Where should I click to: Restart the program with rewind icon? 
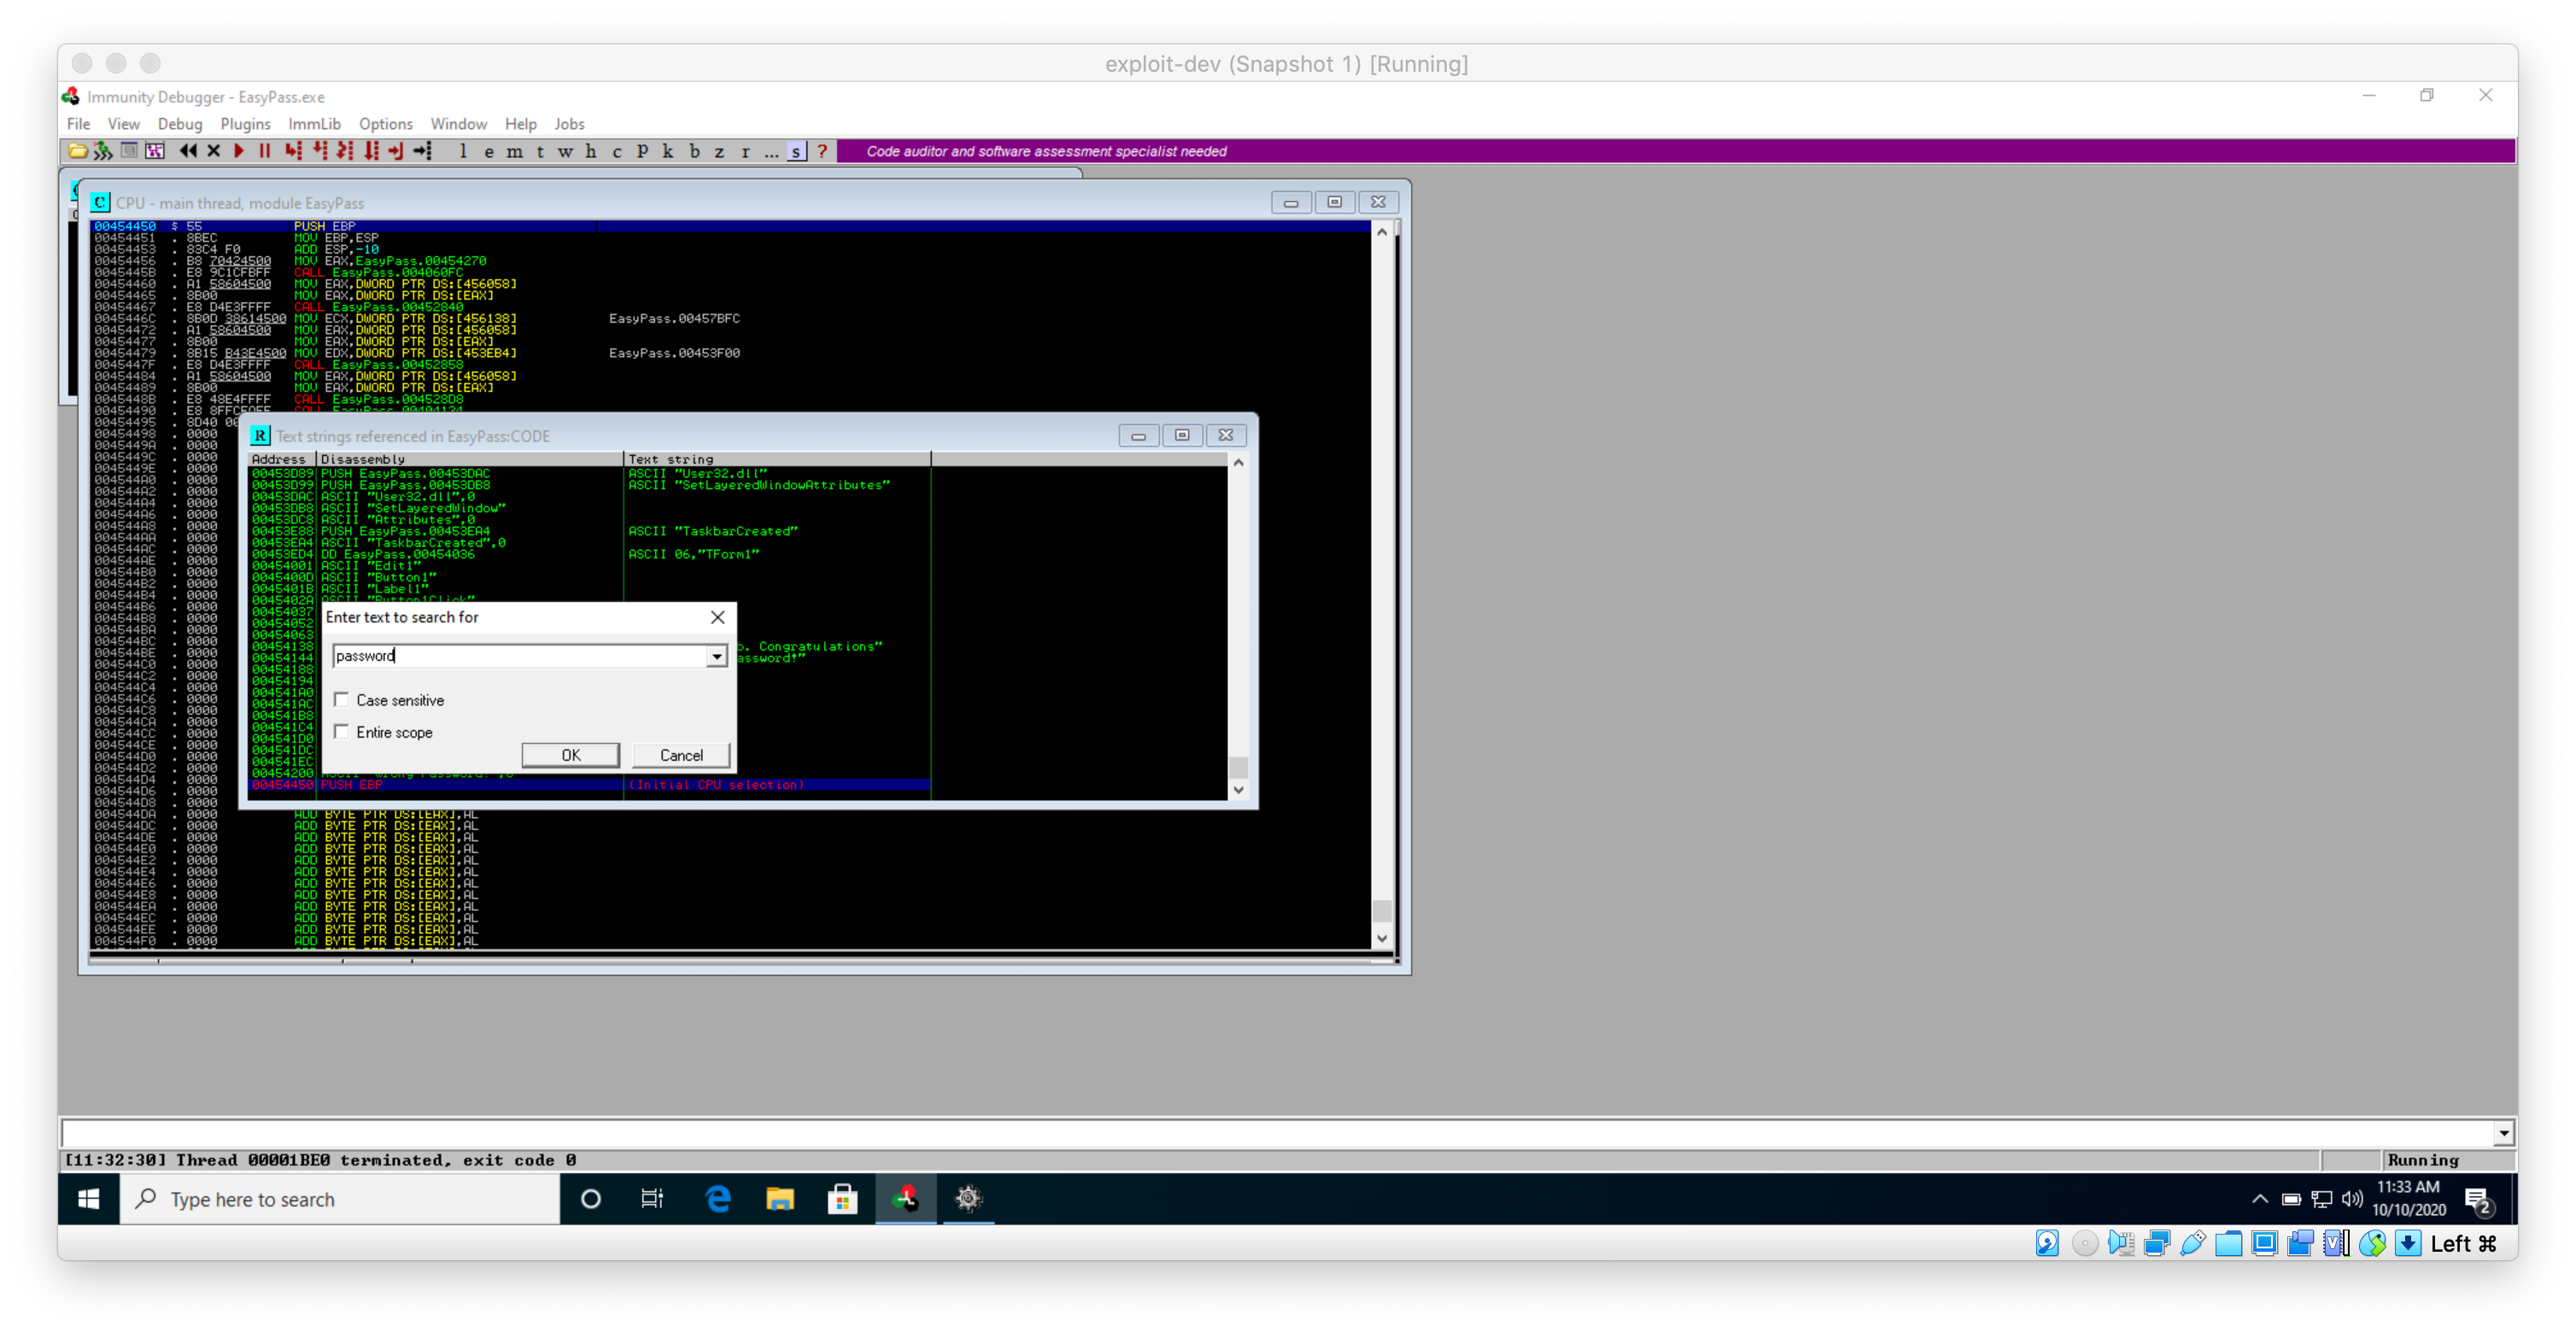pos(187,151)
